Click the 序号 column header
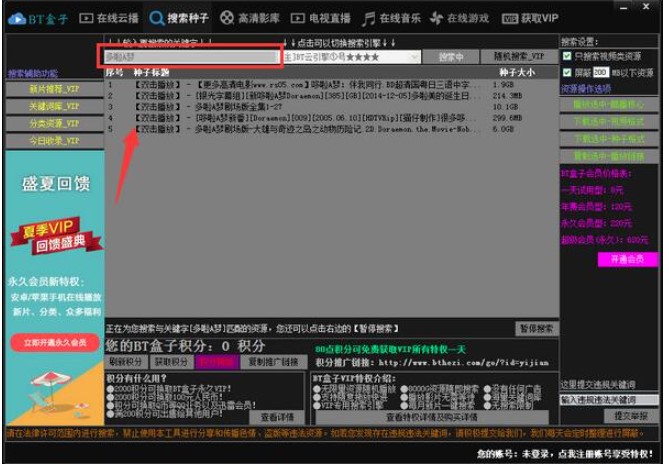 pos(114,73)
